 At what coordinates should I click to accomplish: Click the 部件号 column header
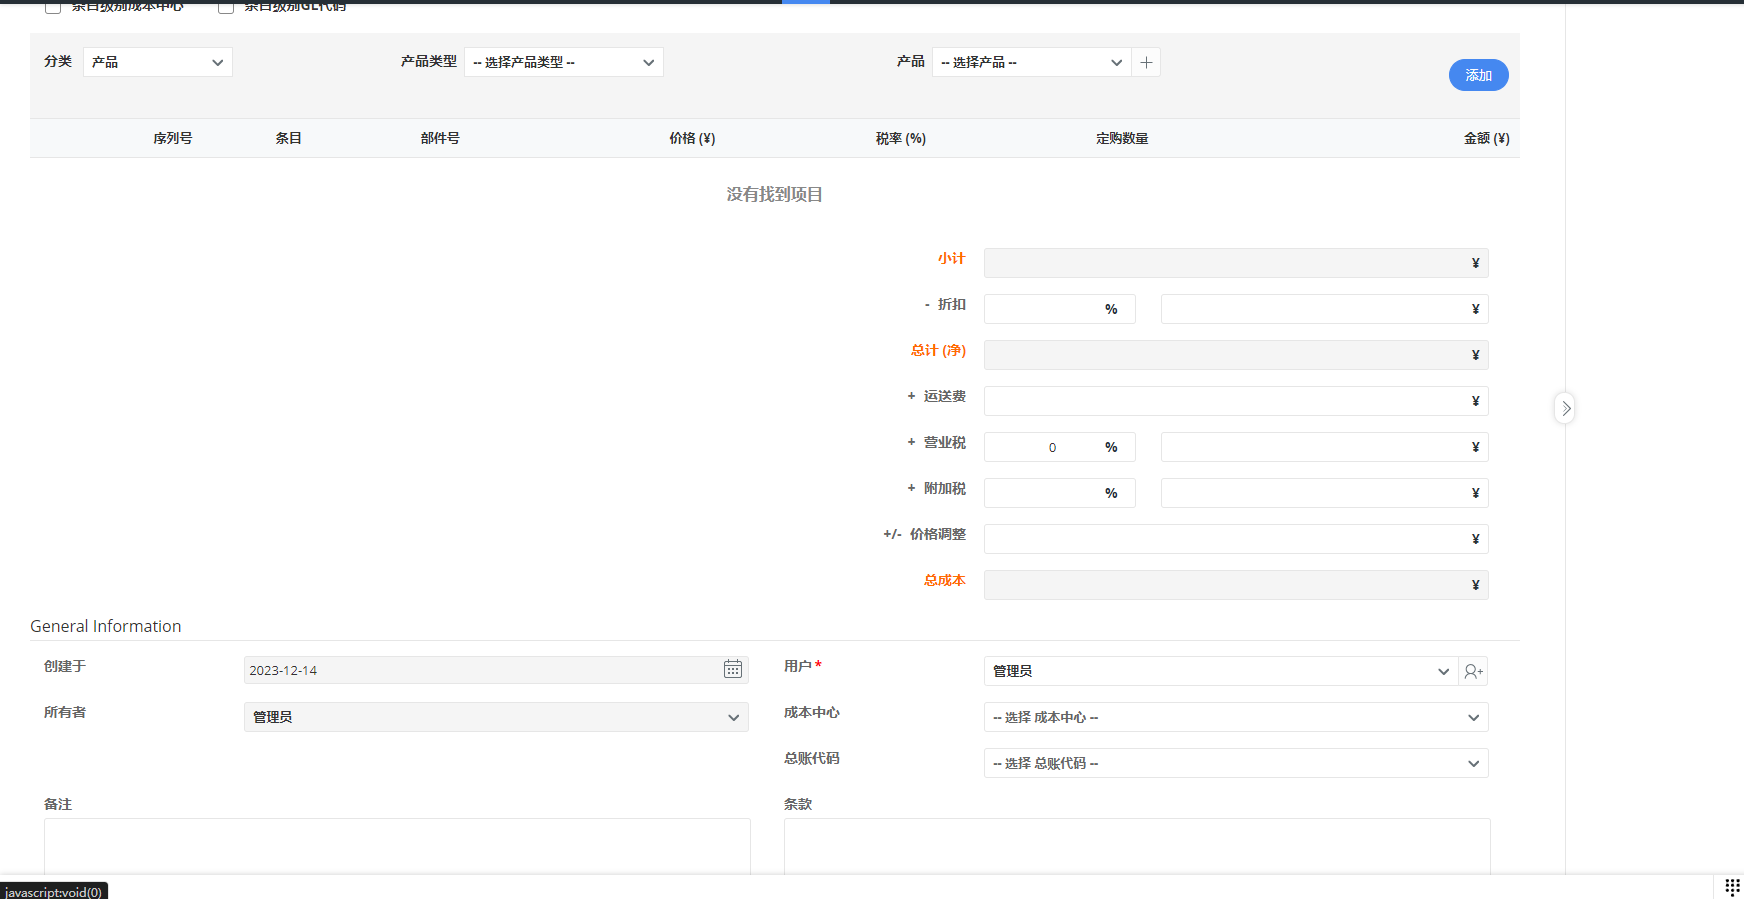tap(440, 138)
